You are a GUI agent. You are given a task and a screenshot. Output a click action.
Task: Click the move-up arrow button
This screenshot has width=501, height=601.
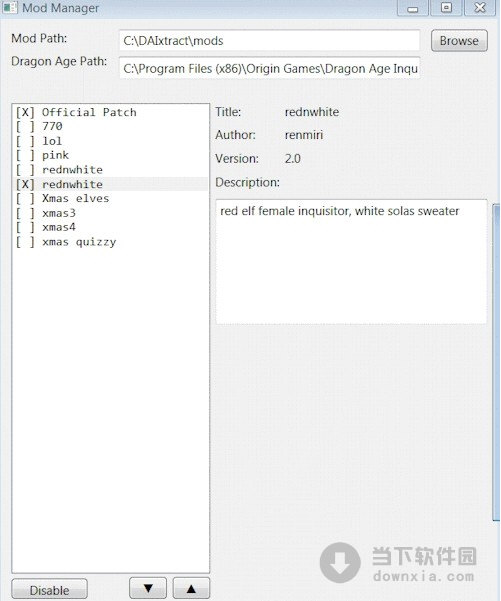click(x=191, y=588)
